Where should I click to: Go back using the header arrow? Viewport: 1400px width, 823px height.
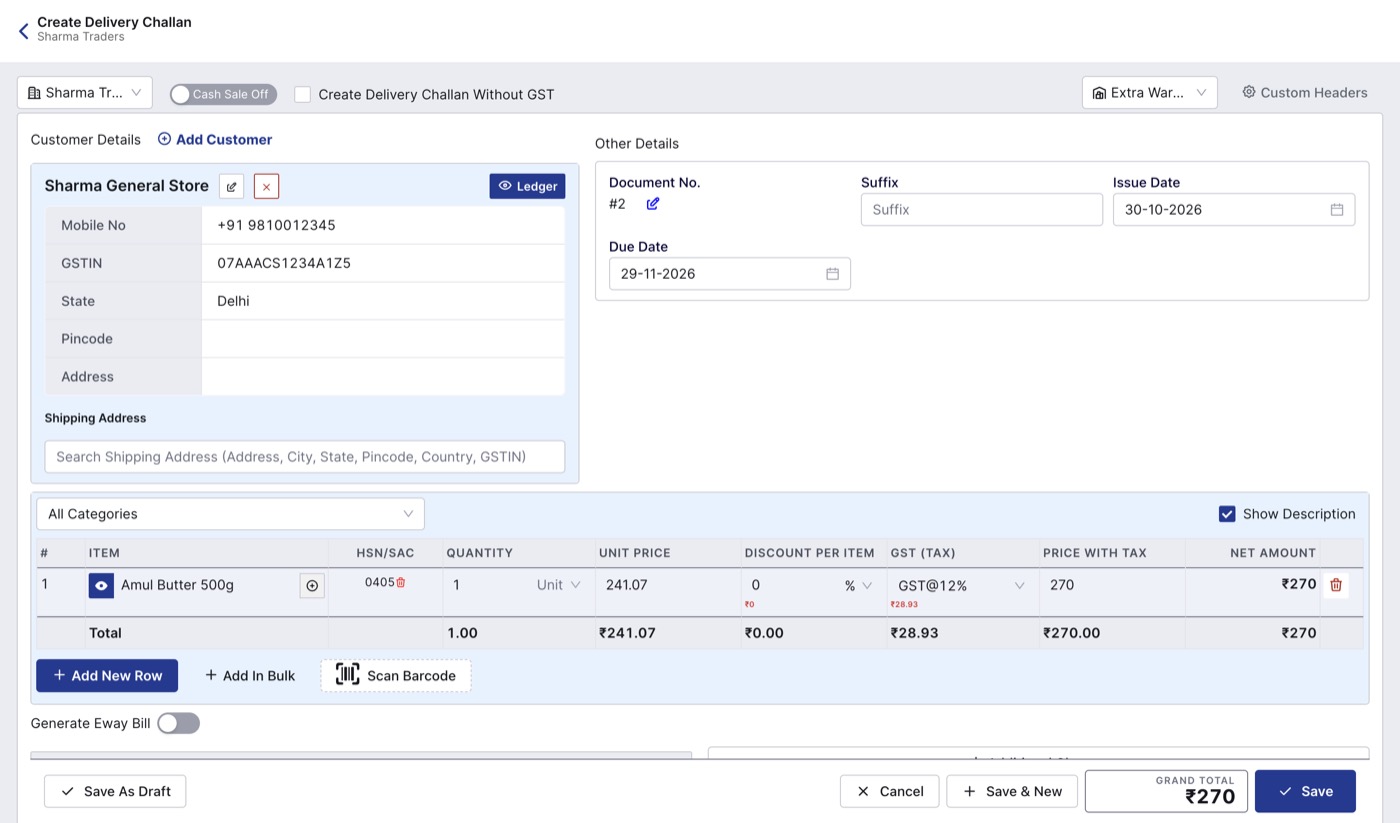click(24, 31)
